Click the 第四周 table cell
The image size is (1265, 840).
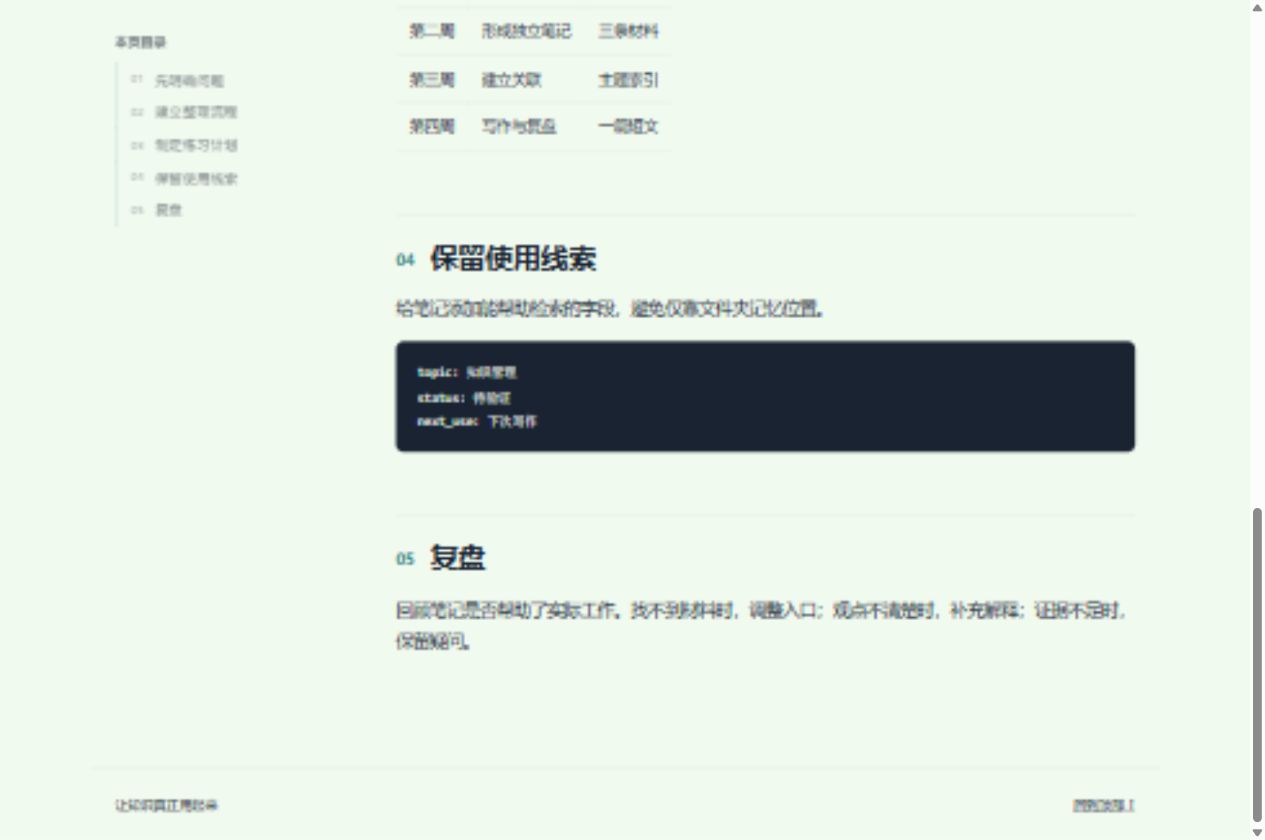tap(432, 127)
